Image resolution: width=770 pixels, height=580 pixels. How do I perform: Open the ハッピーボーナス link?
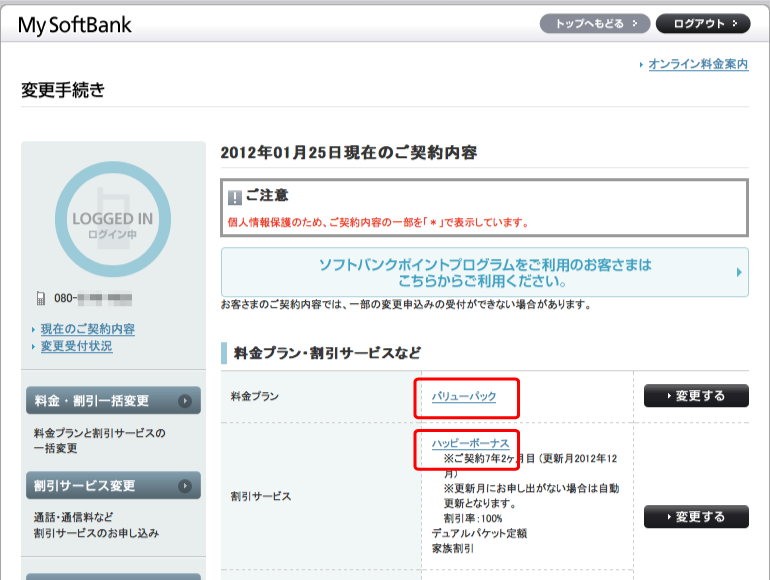click(470, 443)
